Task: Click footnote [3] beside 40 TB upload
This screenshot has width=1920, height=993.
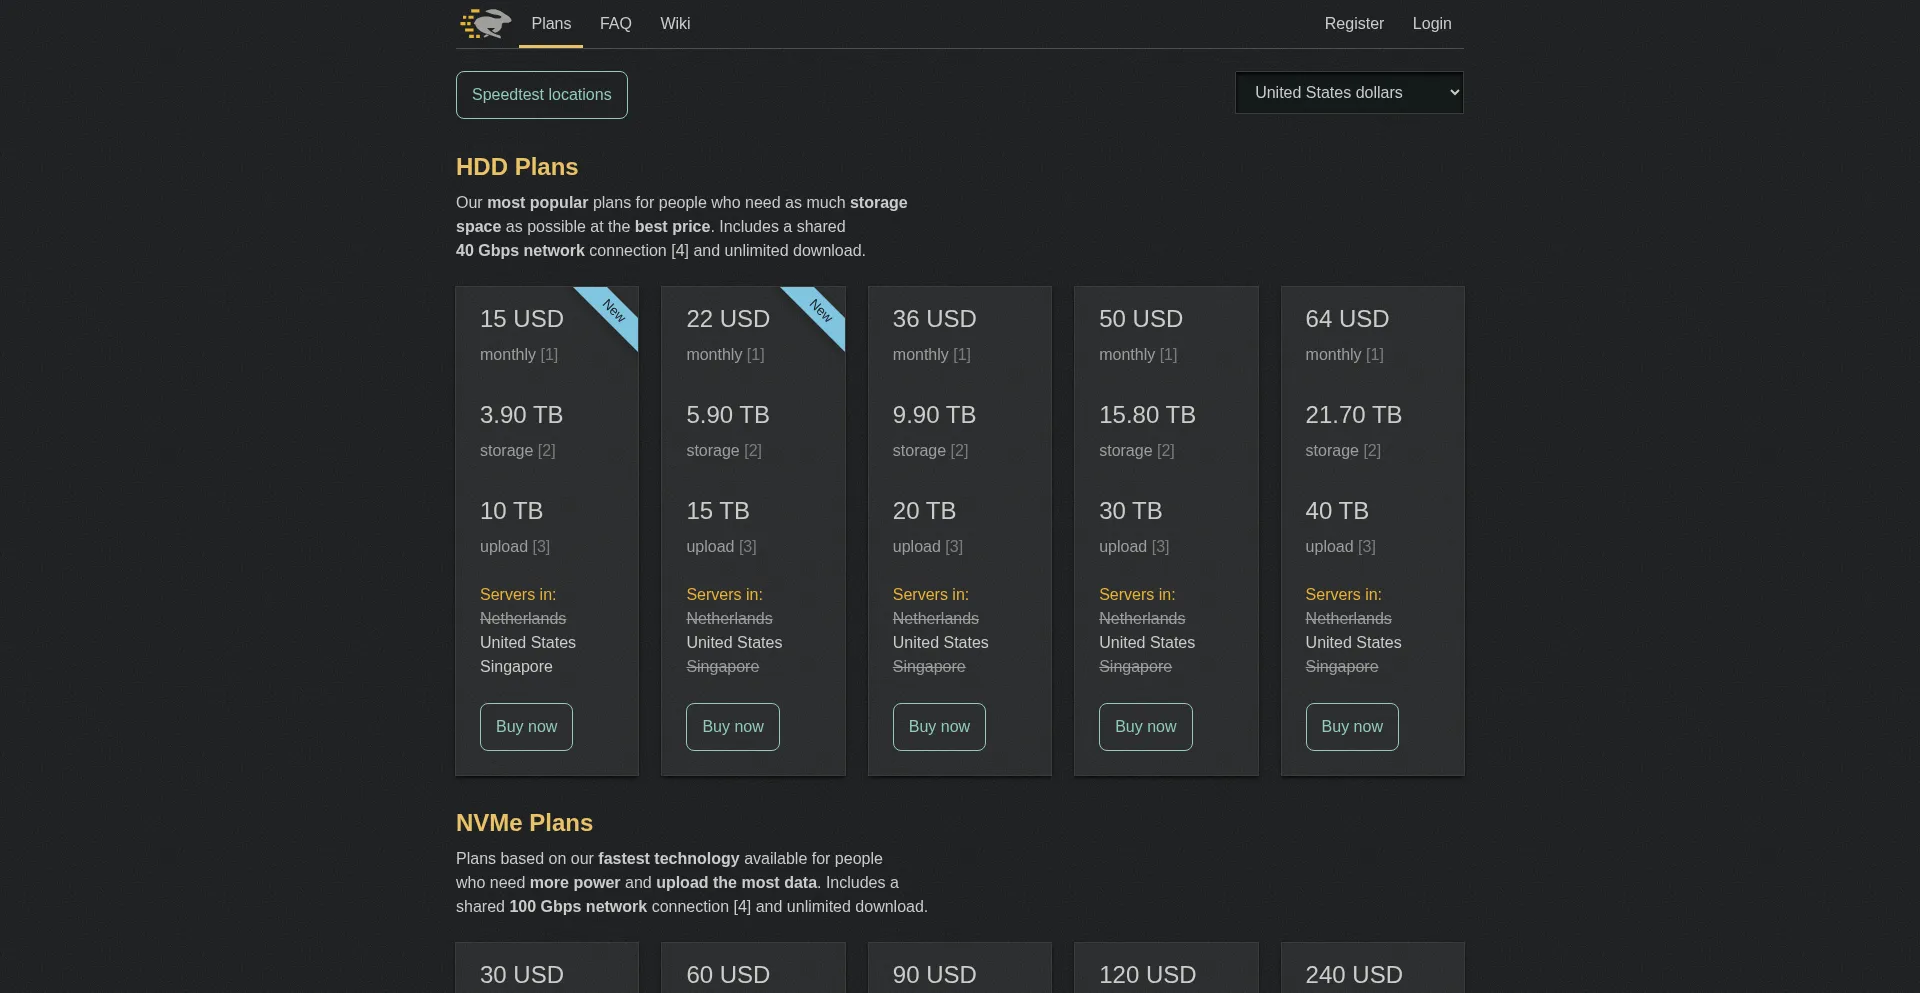Action: pos(1366,547)
